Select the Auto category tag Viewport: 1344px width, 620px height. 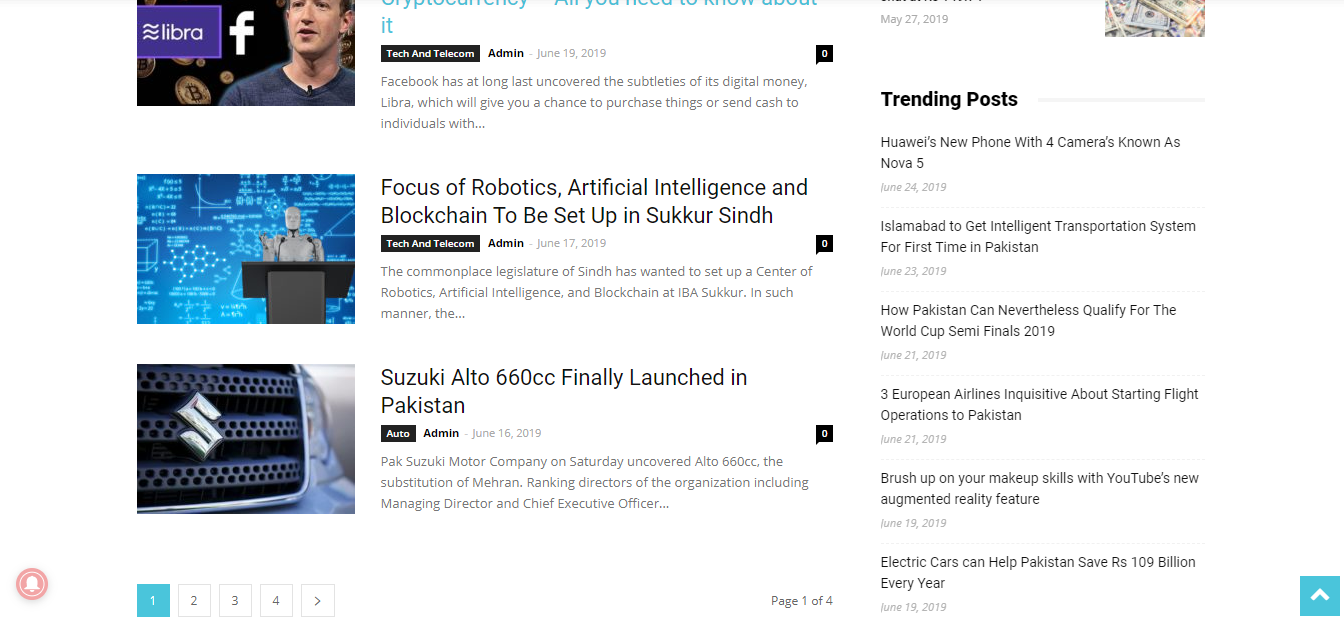pyautogui.click(x=398, y=433)
